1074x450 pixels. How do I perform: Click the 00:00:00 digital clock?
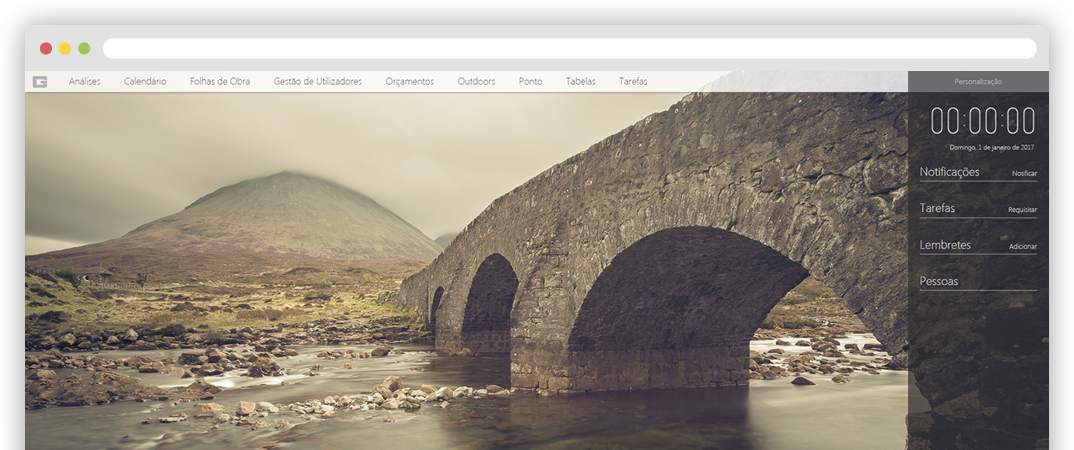point(982,121)
